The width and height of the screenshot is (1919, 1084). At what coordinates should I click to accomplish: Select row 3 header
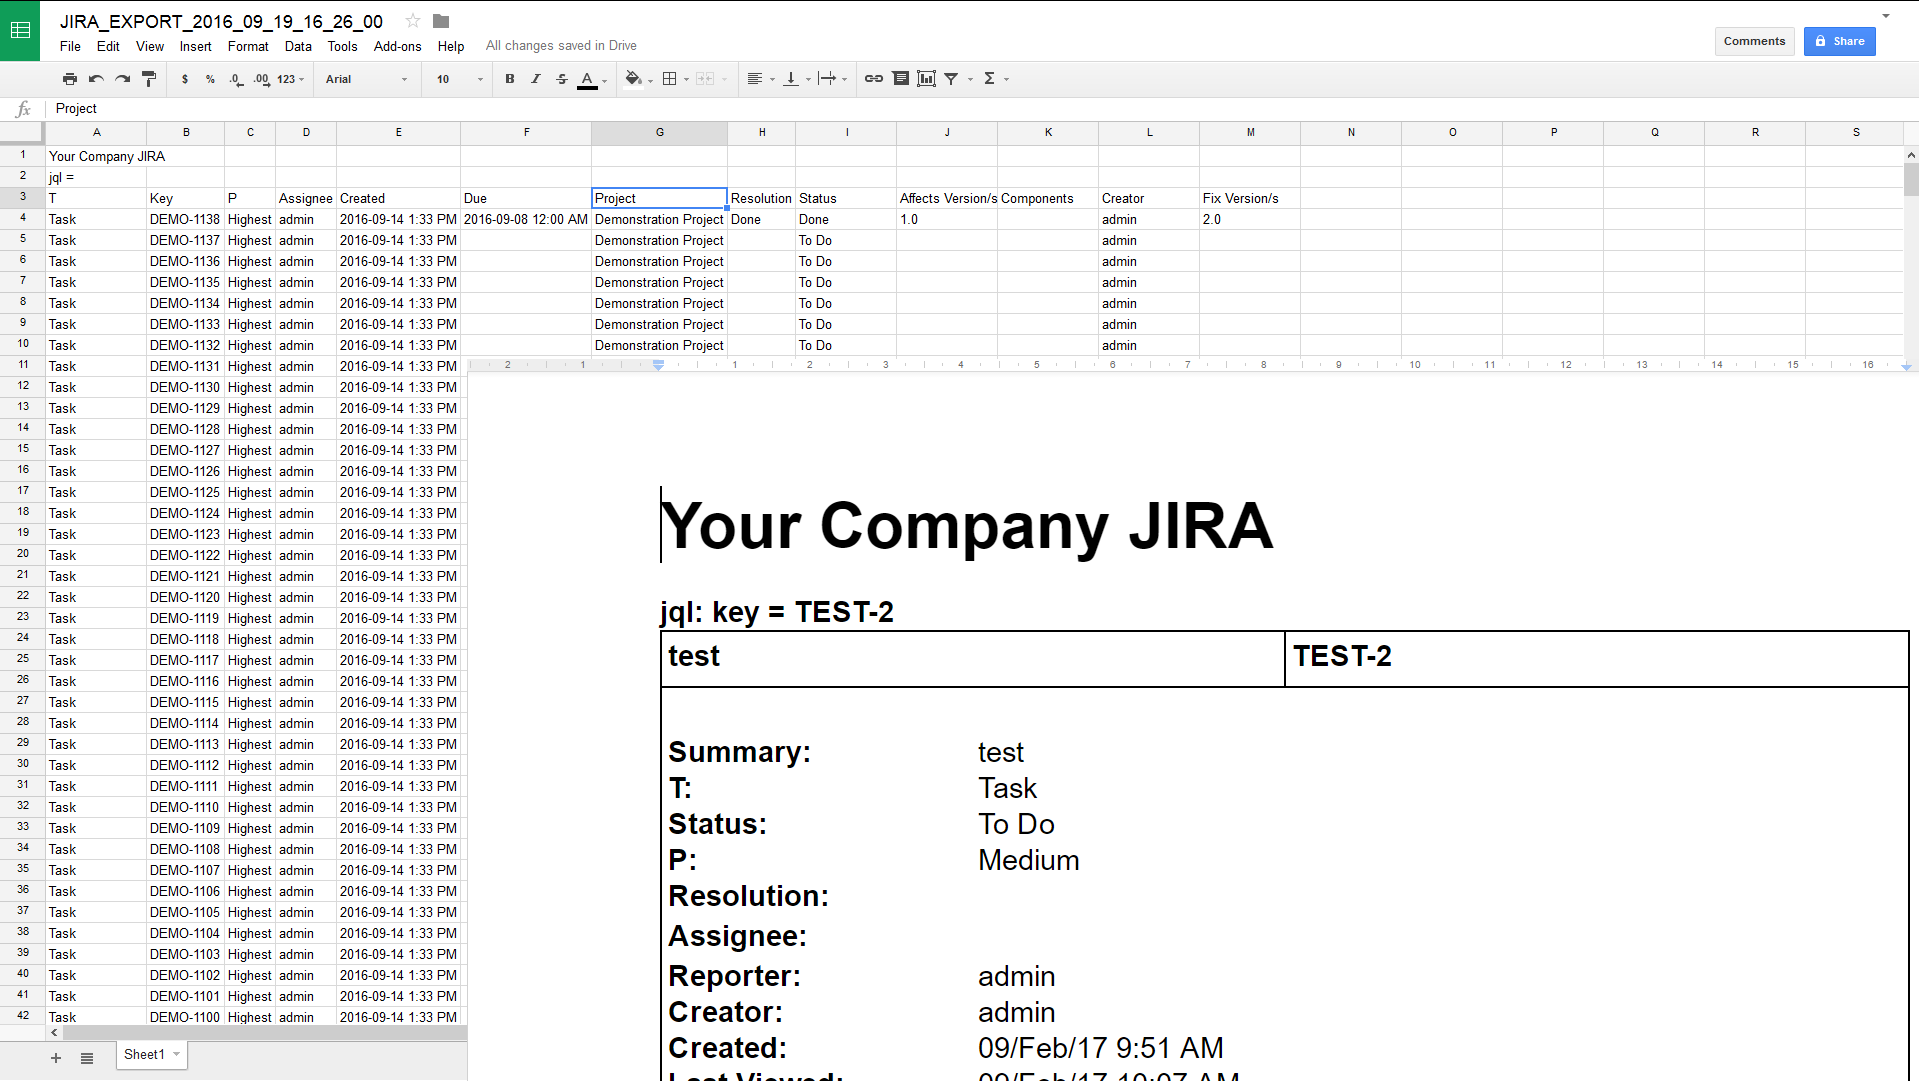tap(22, 197)
